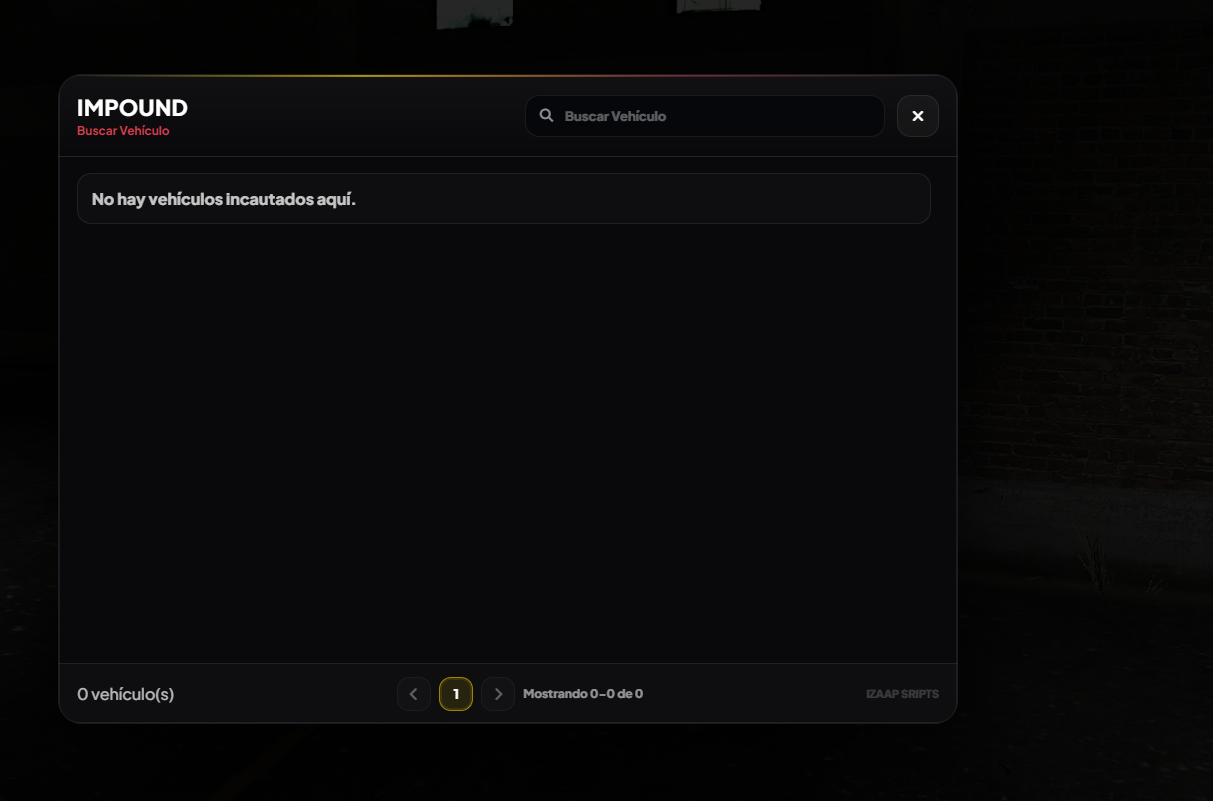Image resolution: width=1213 pixels, height=801 pixels.
Task: Go to previous page arrow
Action: point(414,694)
